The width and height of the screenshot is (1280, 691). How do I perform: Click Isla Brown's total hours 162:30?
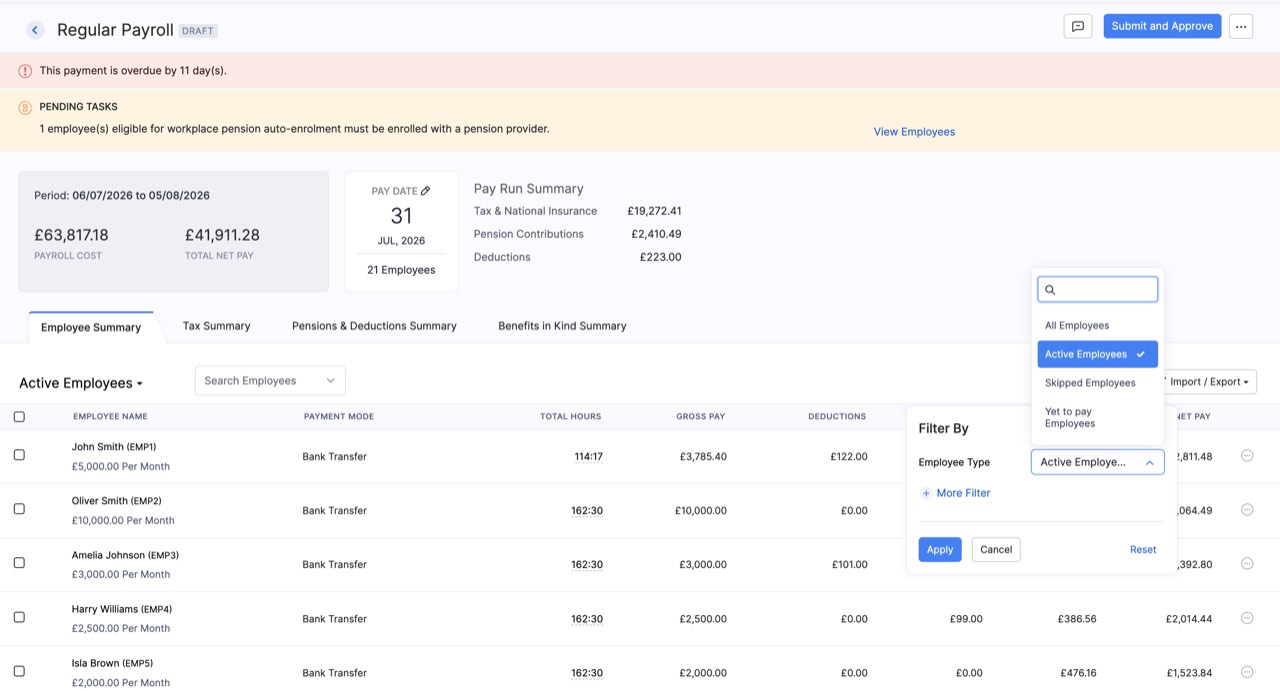586,673
